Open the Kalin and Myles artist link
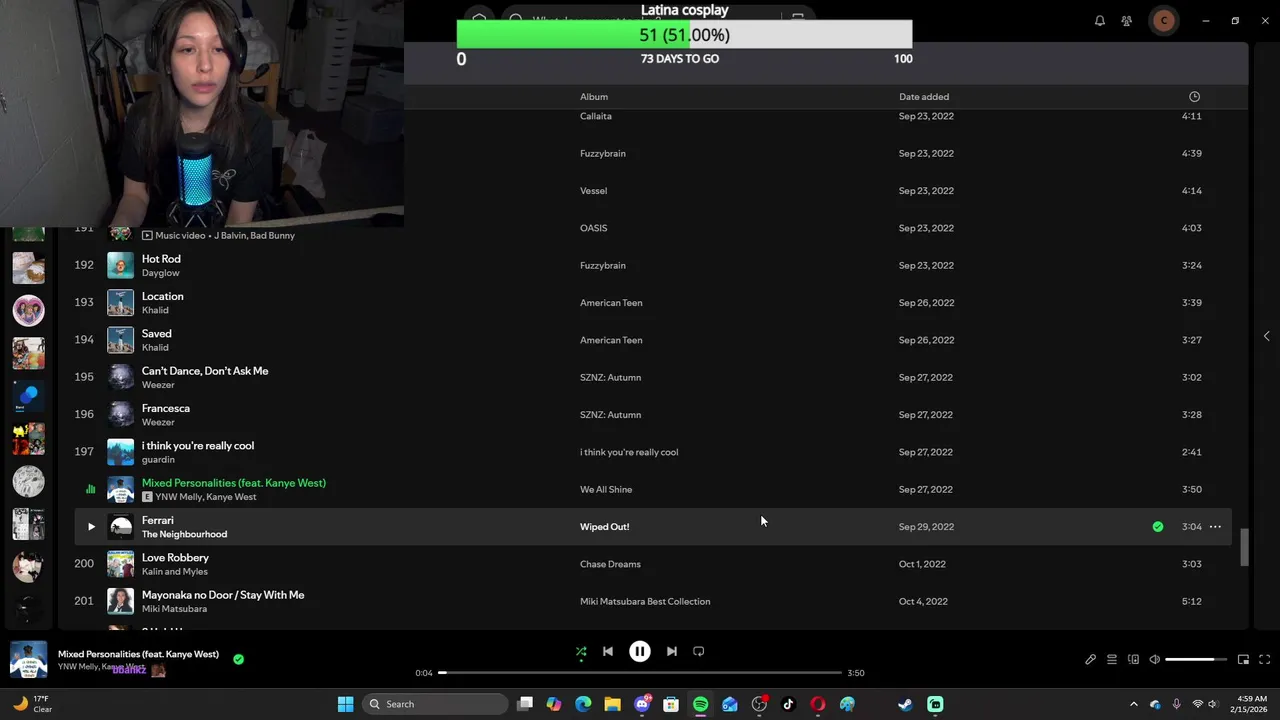The image size is (1280, 720). 175,572
